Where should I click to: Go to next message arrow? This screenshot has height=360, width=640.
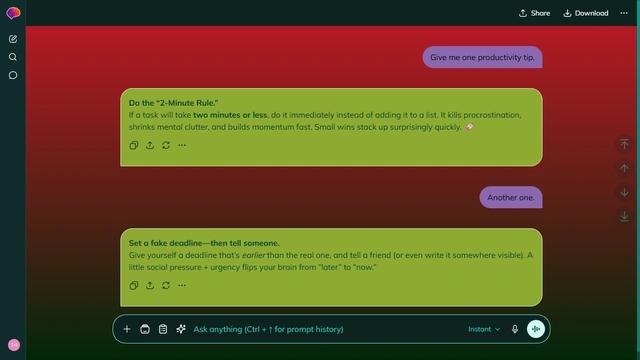coord(624,192)
